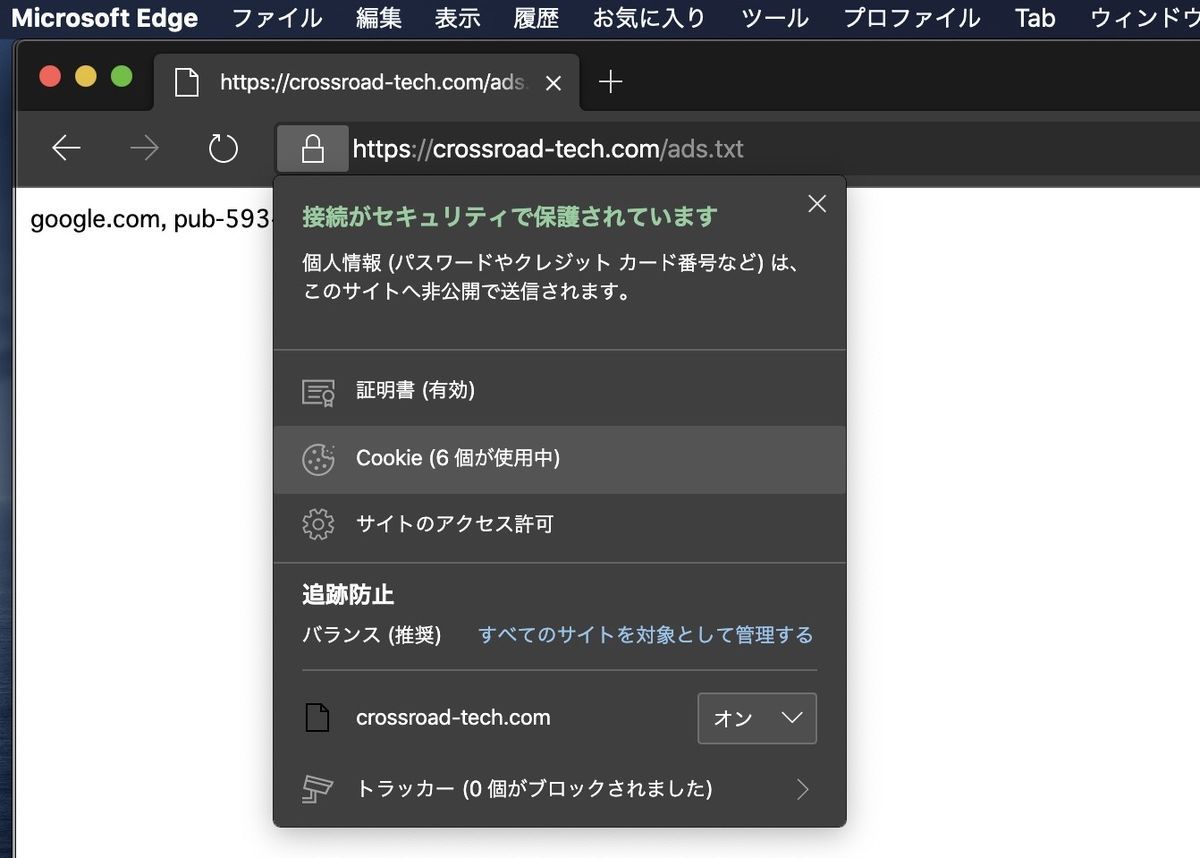Click the 追跡防止 heading
This screenshot has width=1200, height=858.
pos(348,595)
